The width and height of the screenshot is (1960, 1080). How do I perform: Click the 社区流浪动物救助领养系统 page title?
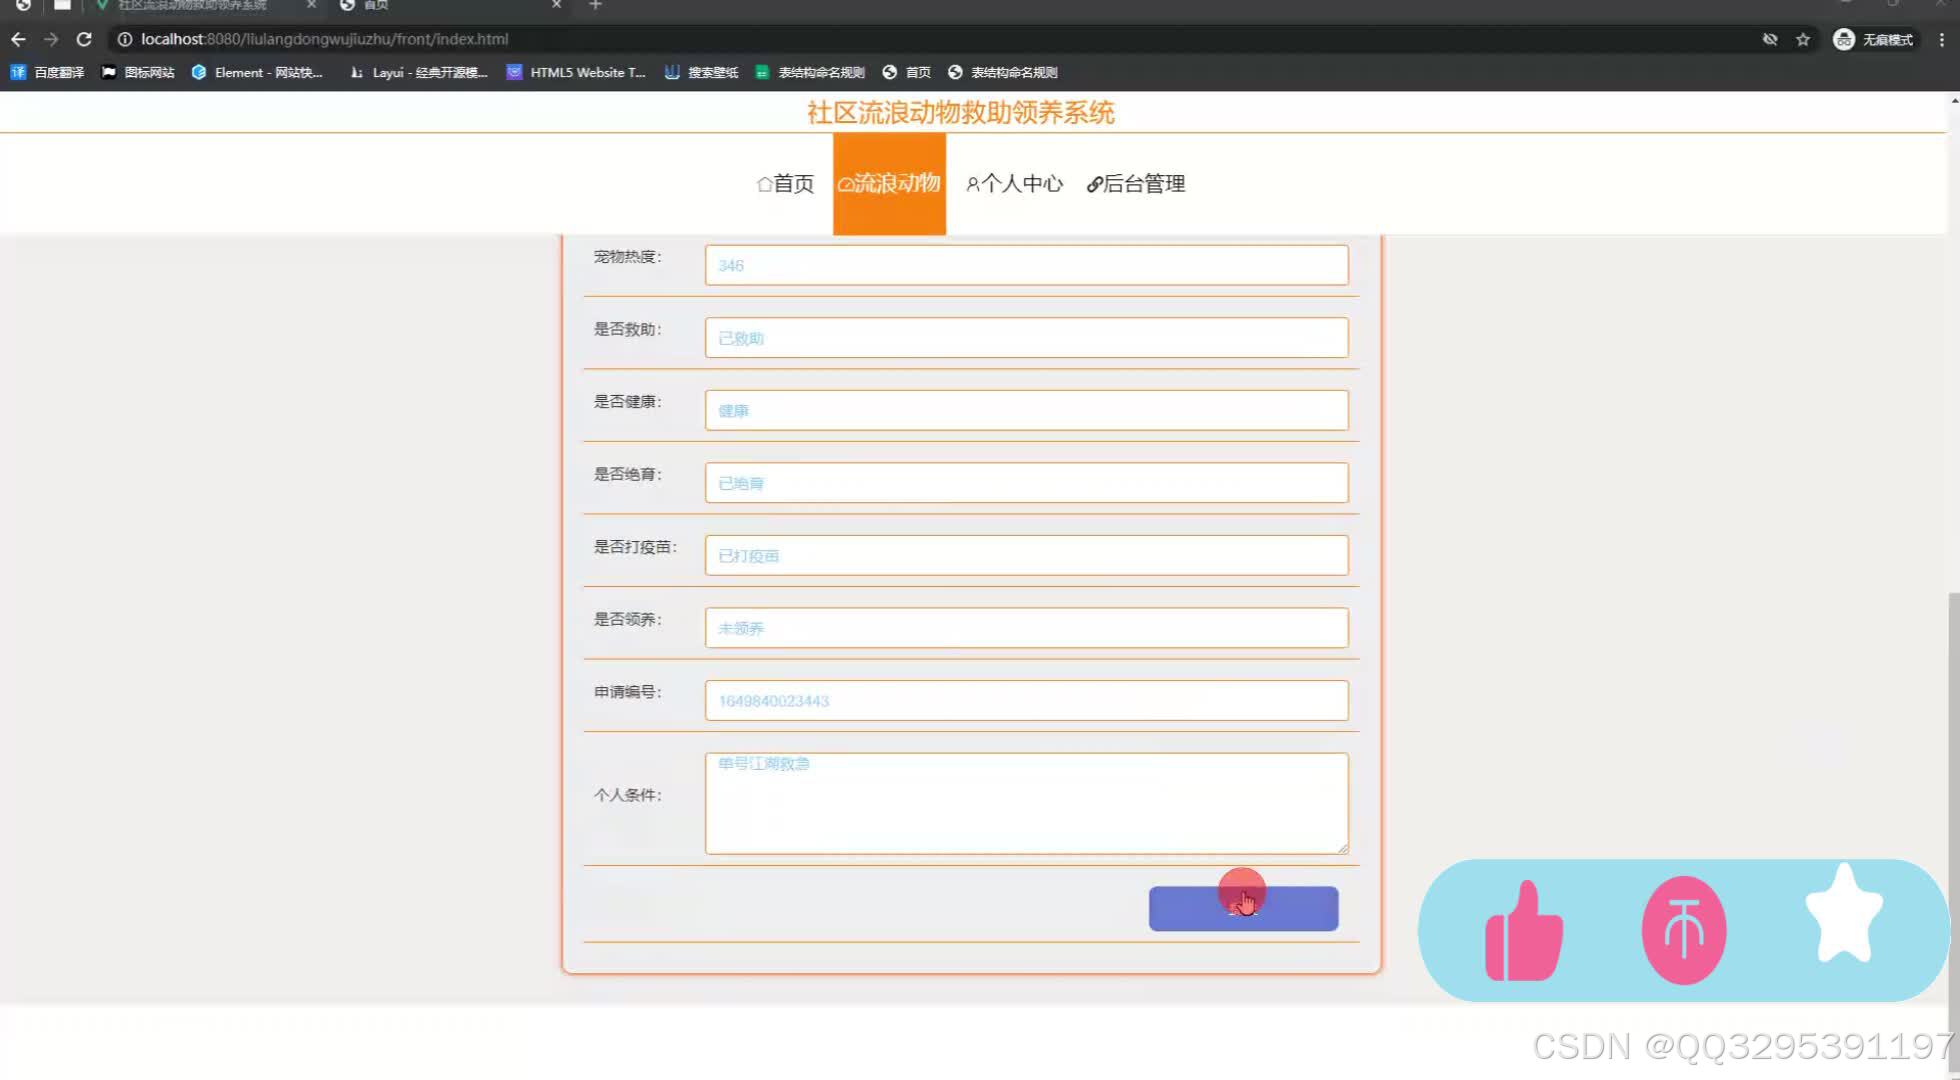pyautogui.click(x=960, y=112)
